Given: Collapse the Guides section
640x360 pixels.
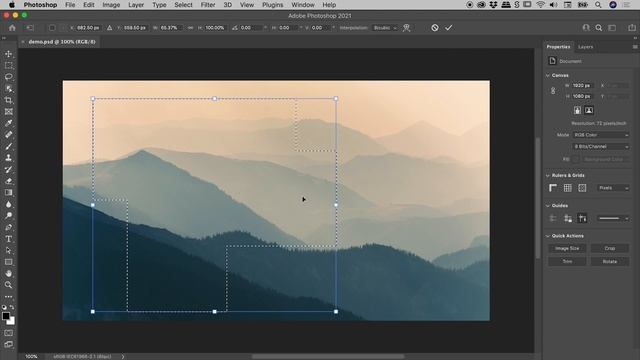Looking at the screenshot, I should point(548,206).
